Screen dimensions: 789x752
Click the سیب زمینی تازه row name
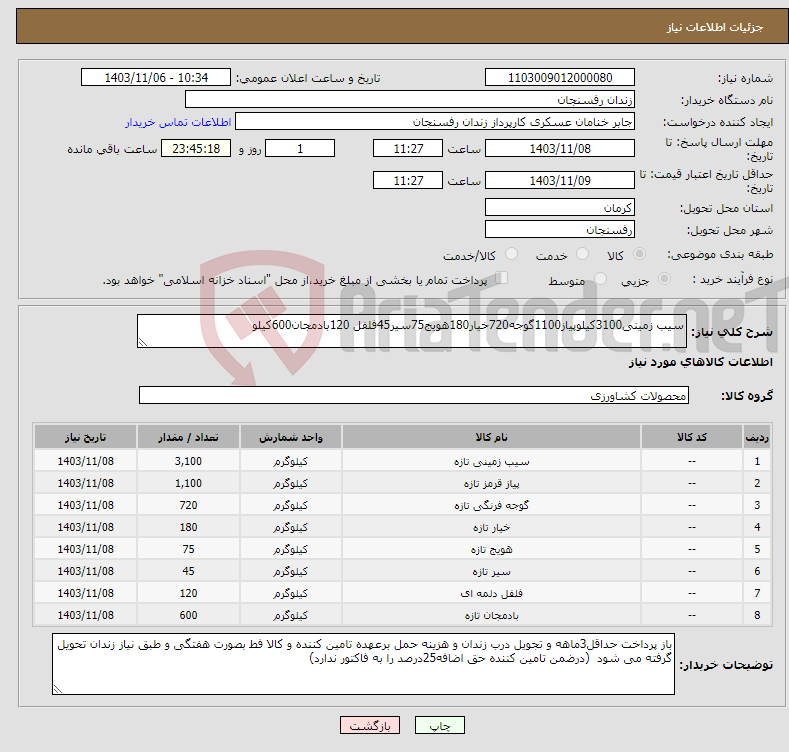tap(491, 461)
